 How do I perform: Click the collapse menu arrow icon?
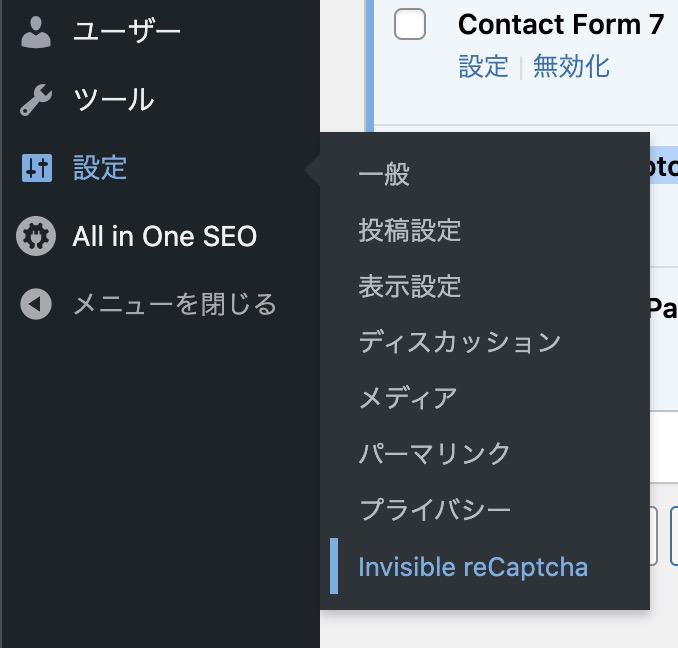(x=36, y=304)
